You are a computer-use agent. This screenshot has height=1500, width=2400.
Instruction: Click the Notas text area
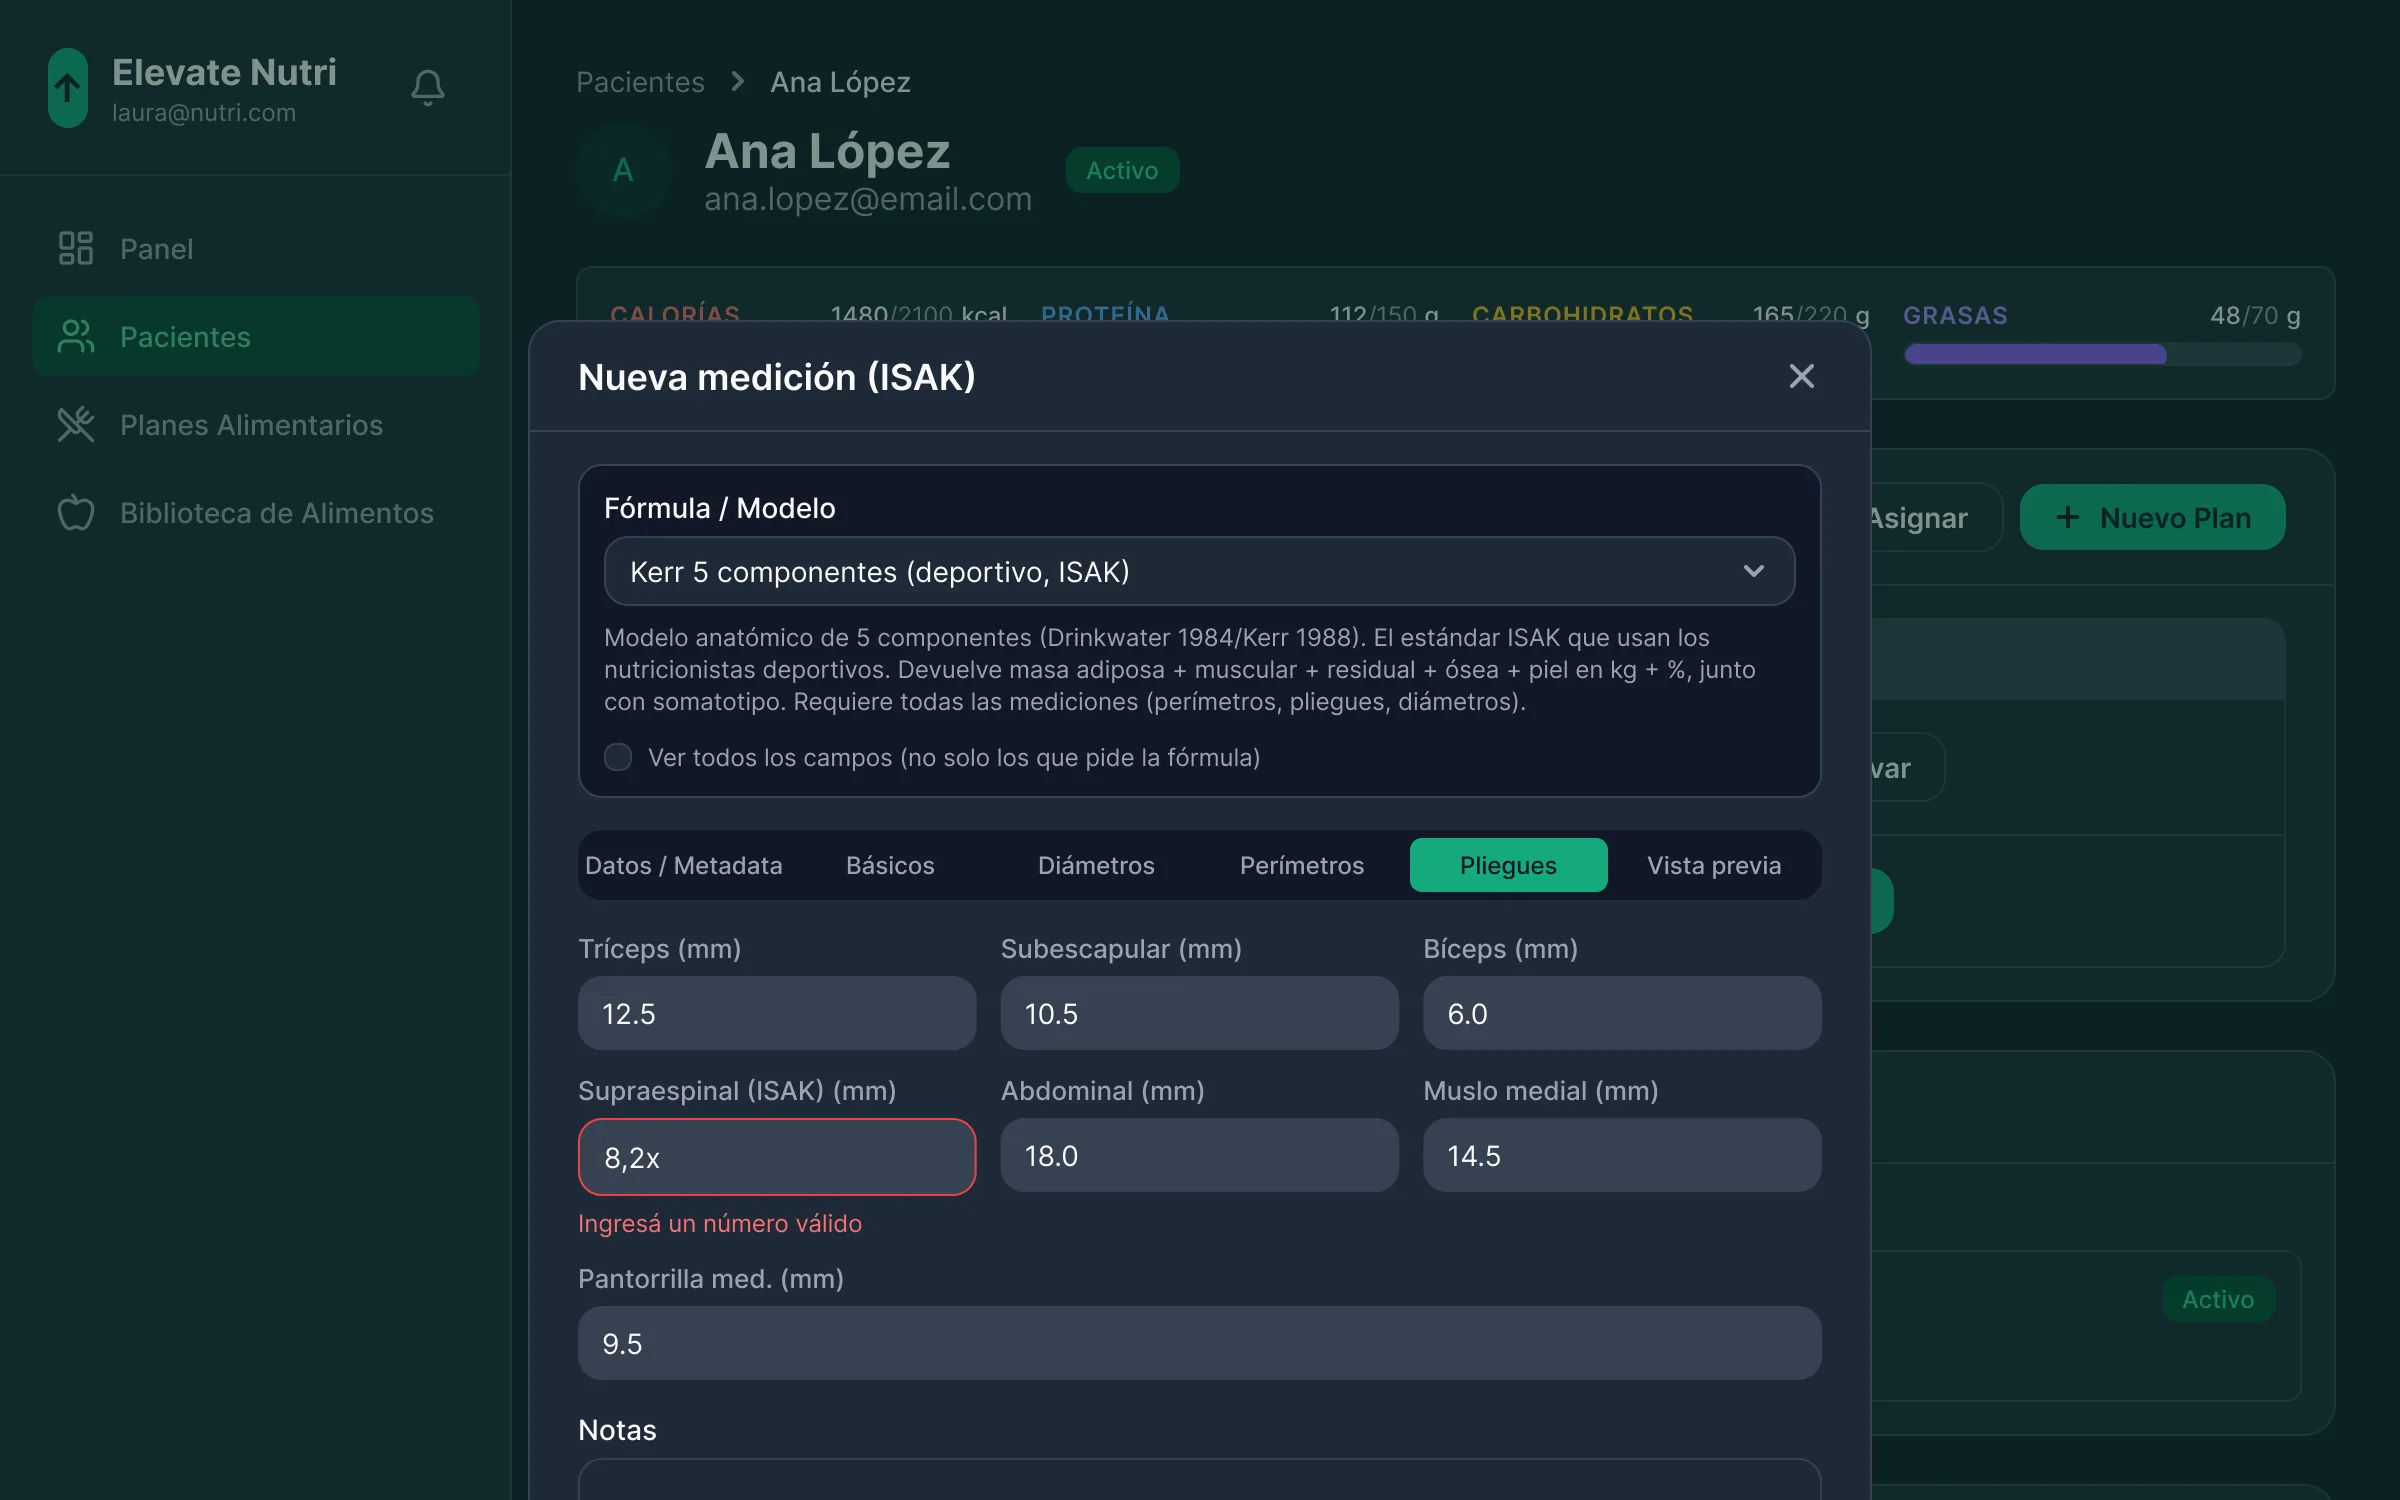[x=1199, y=1480]
